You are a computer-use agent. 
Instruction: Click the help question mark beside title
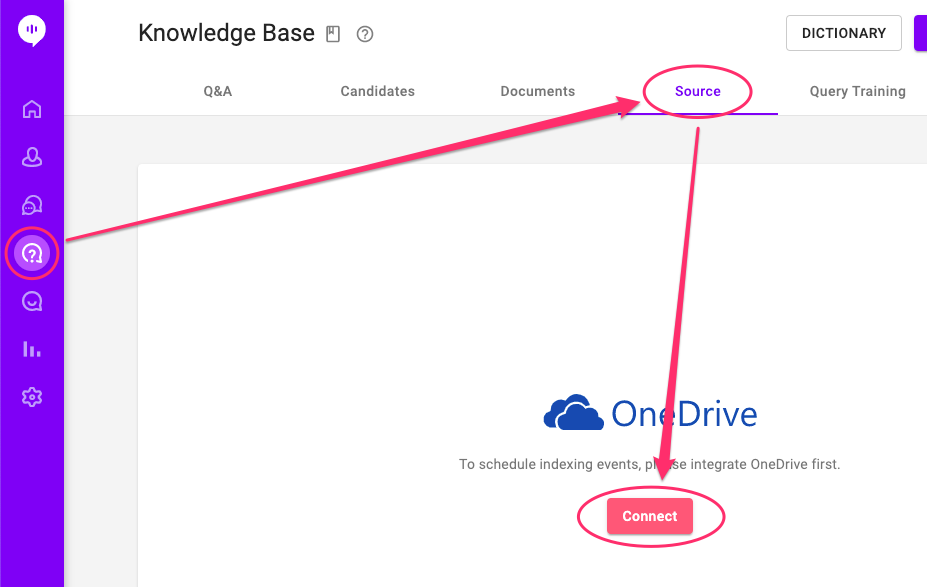tap(365, 34)
